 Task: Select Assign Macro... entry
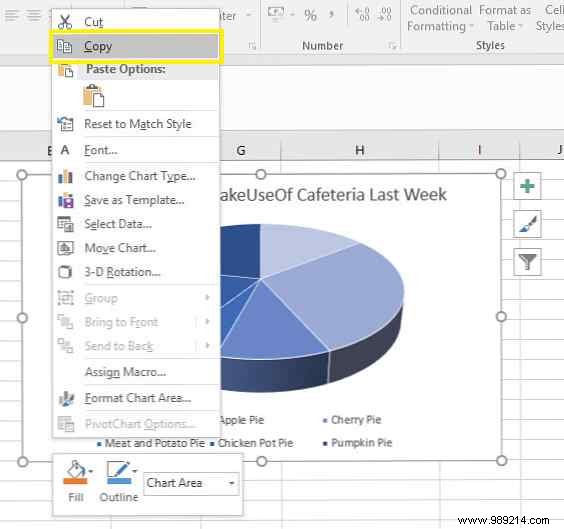pos(136,372)
